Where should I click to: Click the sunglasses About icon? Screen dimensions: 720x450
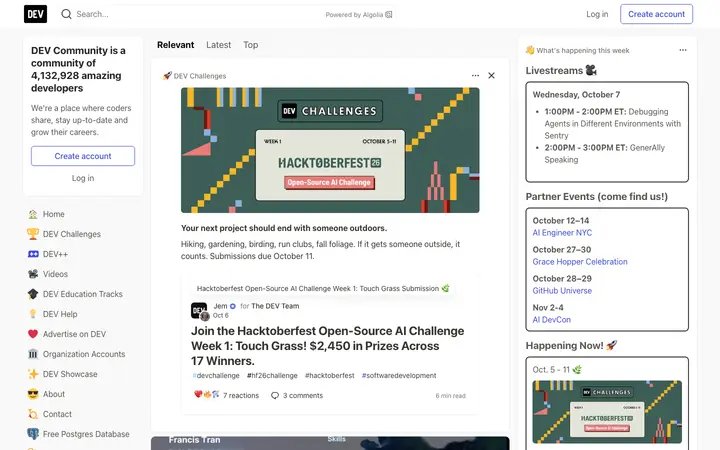tap(33, 394)
